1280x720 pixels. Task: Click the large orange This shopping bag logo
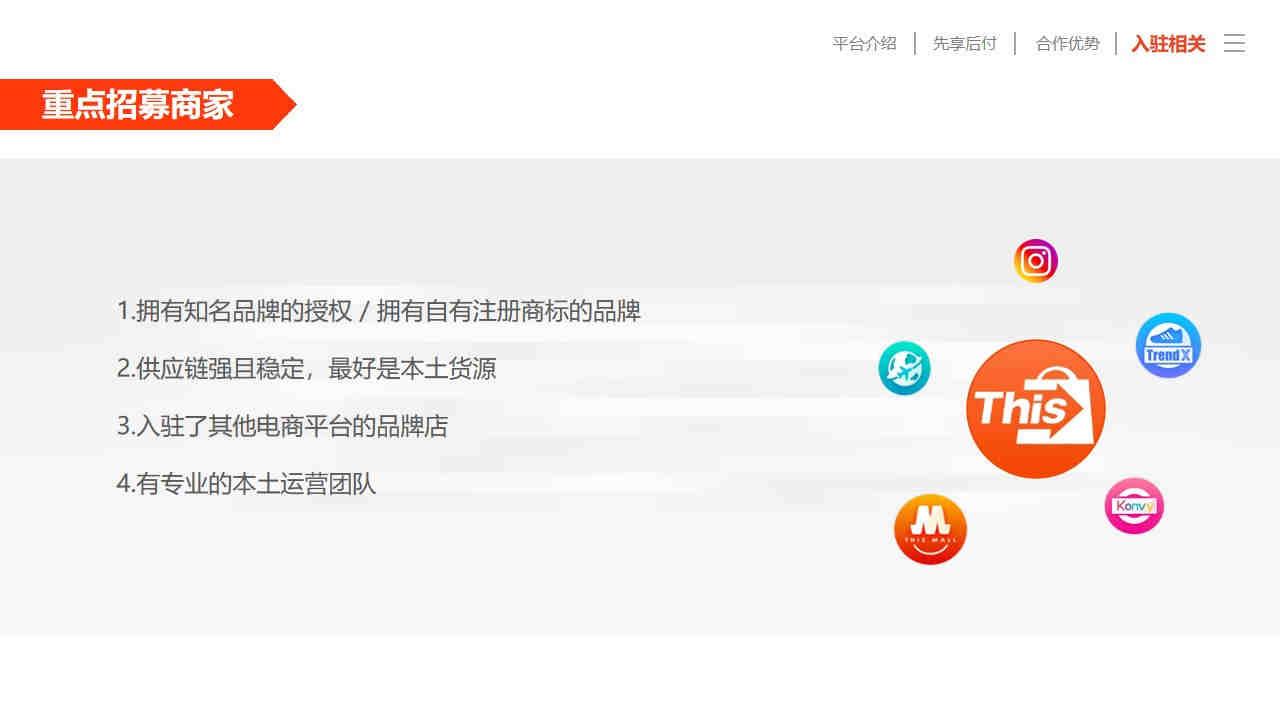1036,409
